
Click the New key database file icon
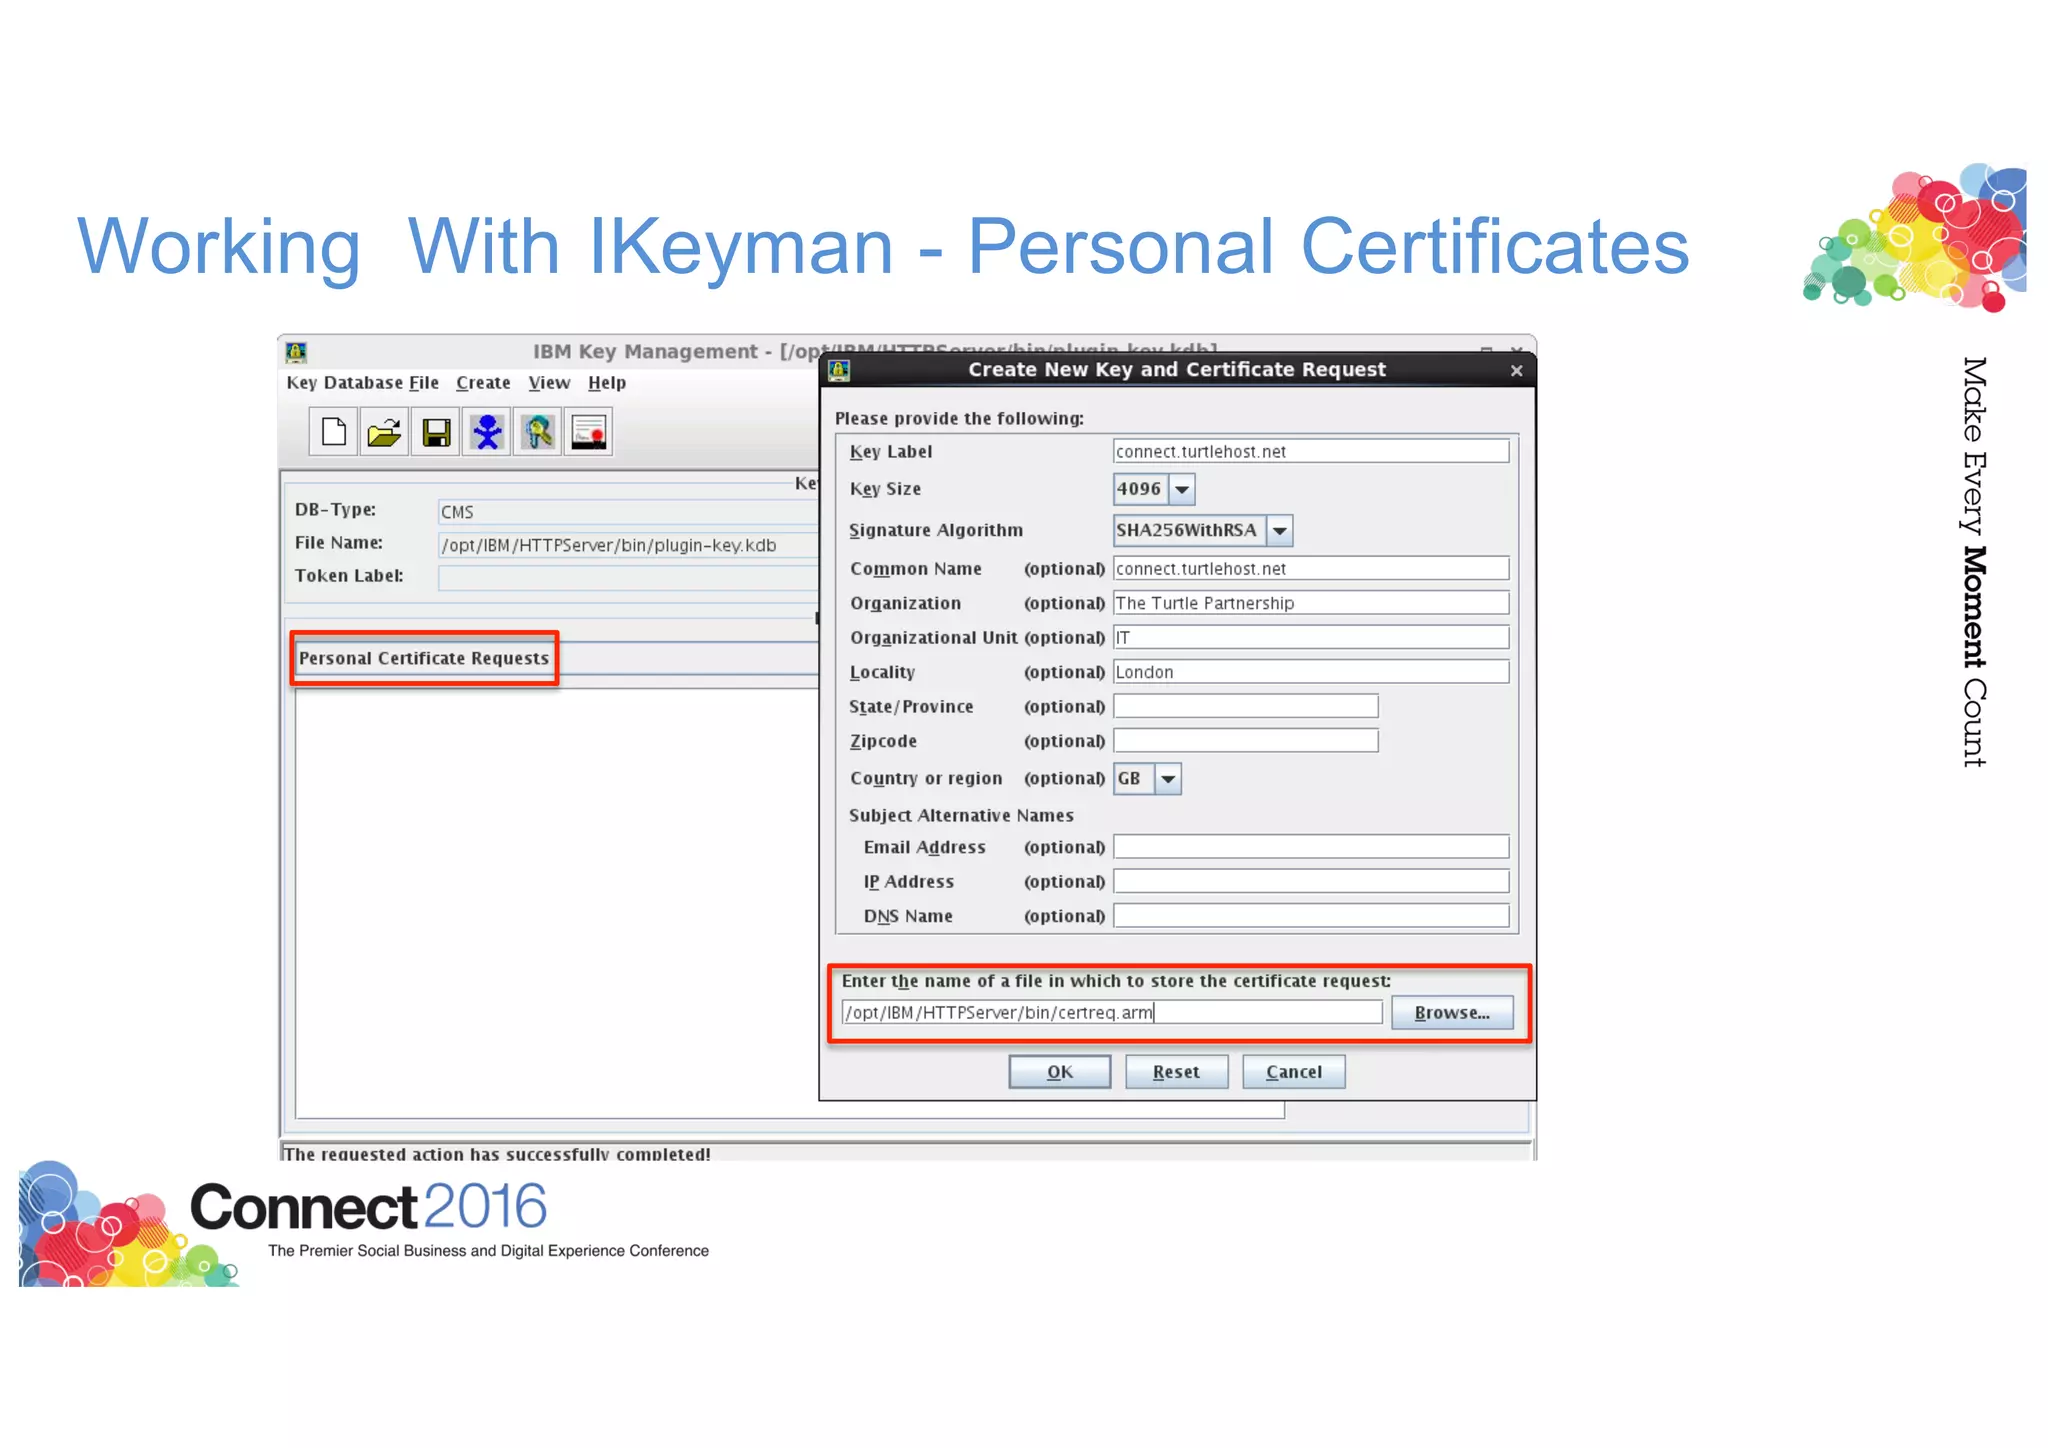pyautogui.click(x=333, y=432)
